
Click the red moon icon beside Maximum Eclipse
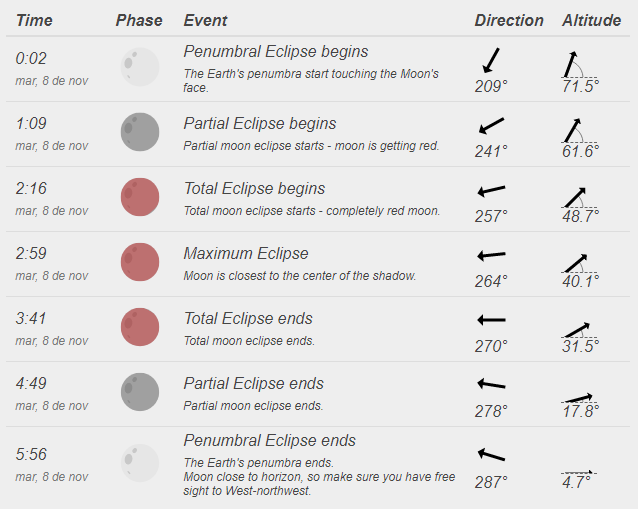tap(140, 262)
